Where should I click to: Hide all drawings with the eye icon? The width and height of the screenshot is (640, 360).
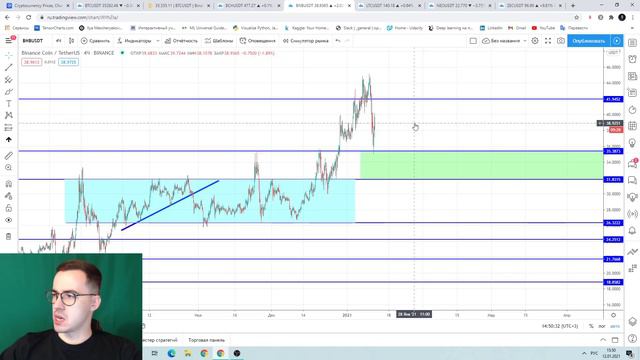(9, 220)
